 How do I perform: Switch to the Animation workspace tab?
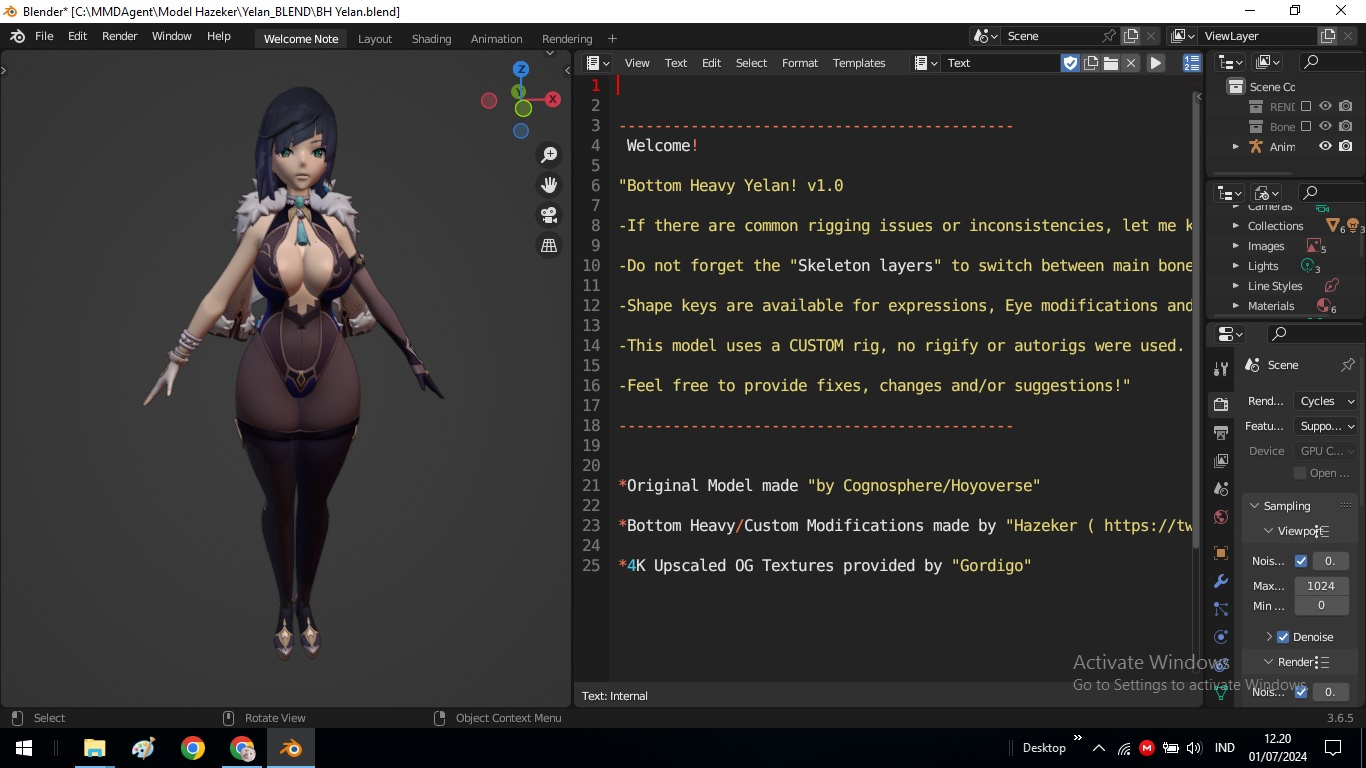[496, 39]
